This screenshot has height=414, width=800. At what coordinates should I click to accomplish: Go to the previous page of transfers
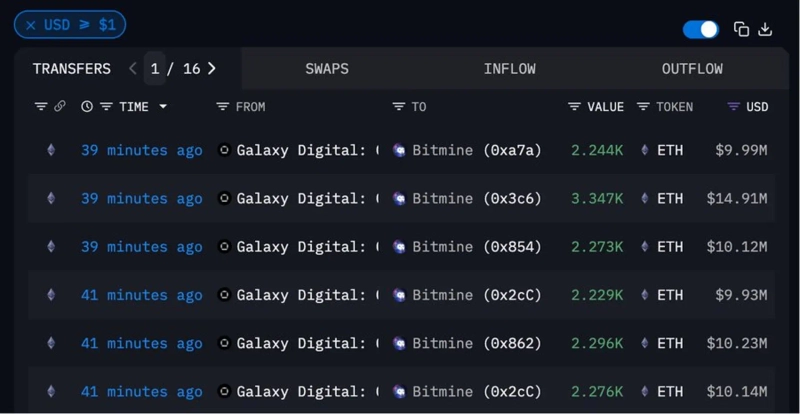[x=133, y=69]
